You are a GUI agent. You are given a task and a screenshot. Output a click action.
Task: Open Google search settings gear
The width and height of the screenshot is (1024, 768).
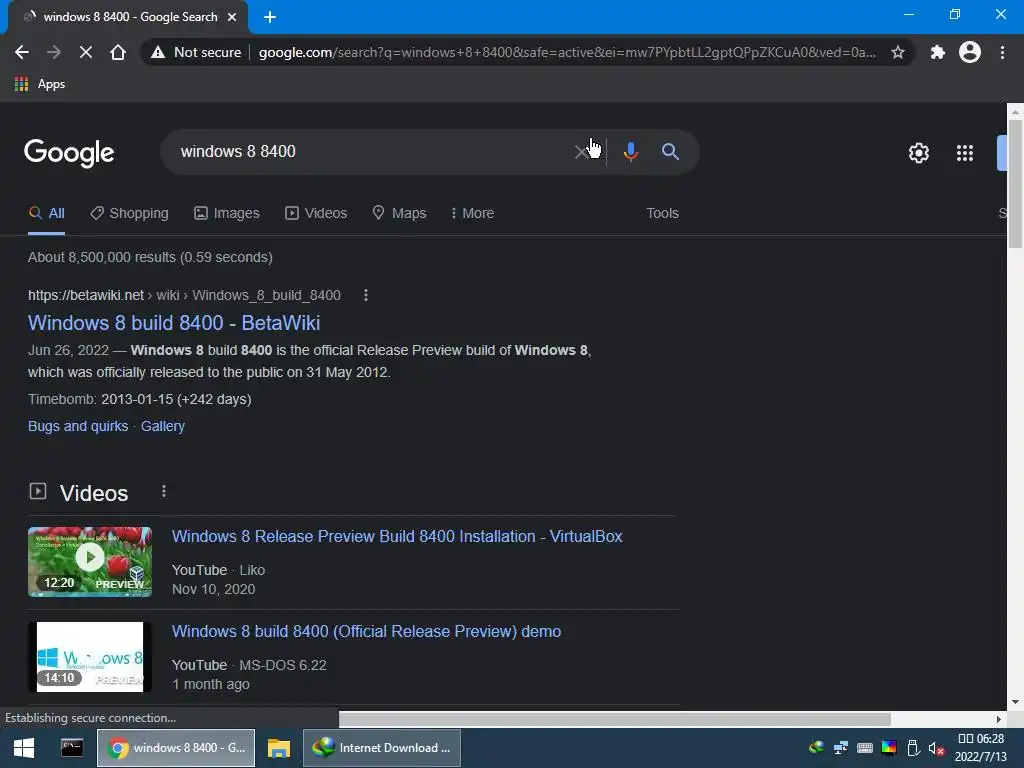[919, 153]
